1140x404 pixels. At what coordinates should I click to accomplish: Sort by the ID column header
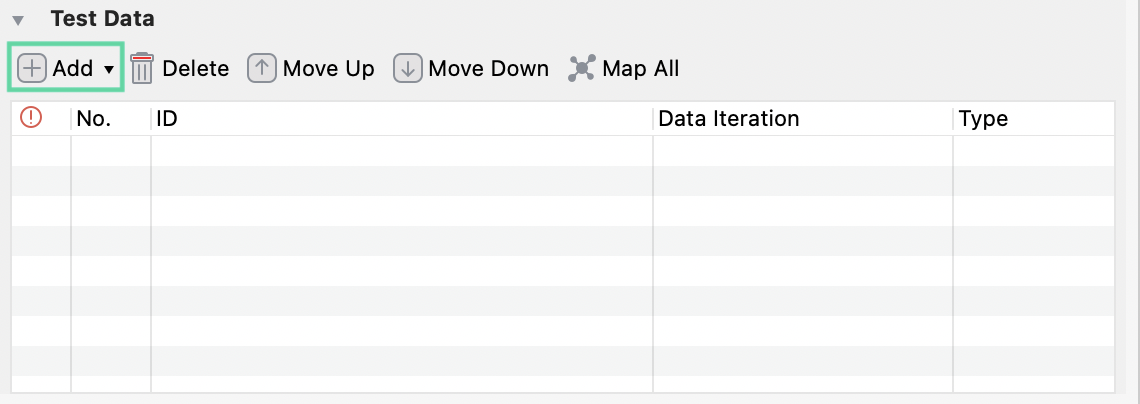pos(168,119)
